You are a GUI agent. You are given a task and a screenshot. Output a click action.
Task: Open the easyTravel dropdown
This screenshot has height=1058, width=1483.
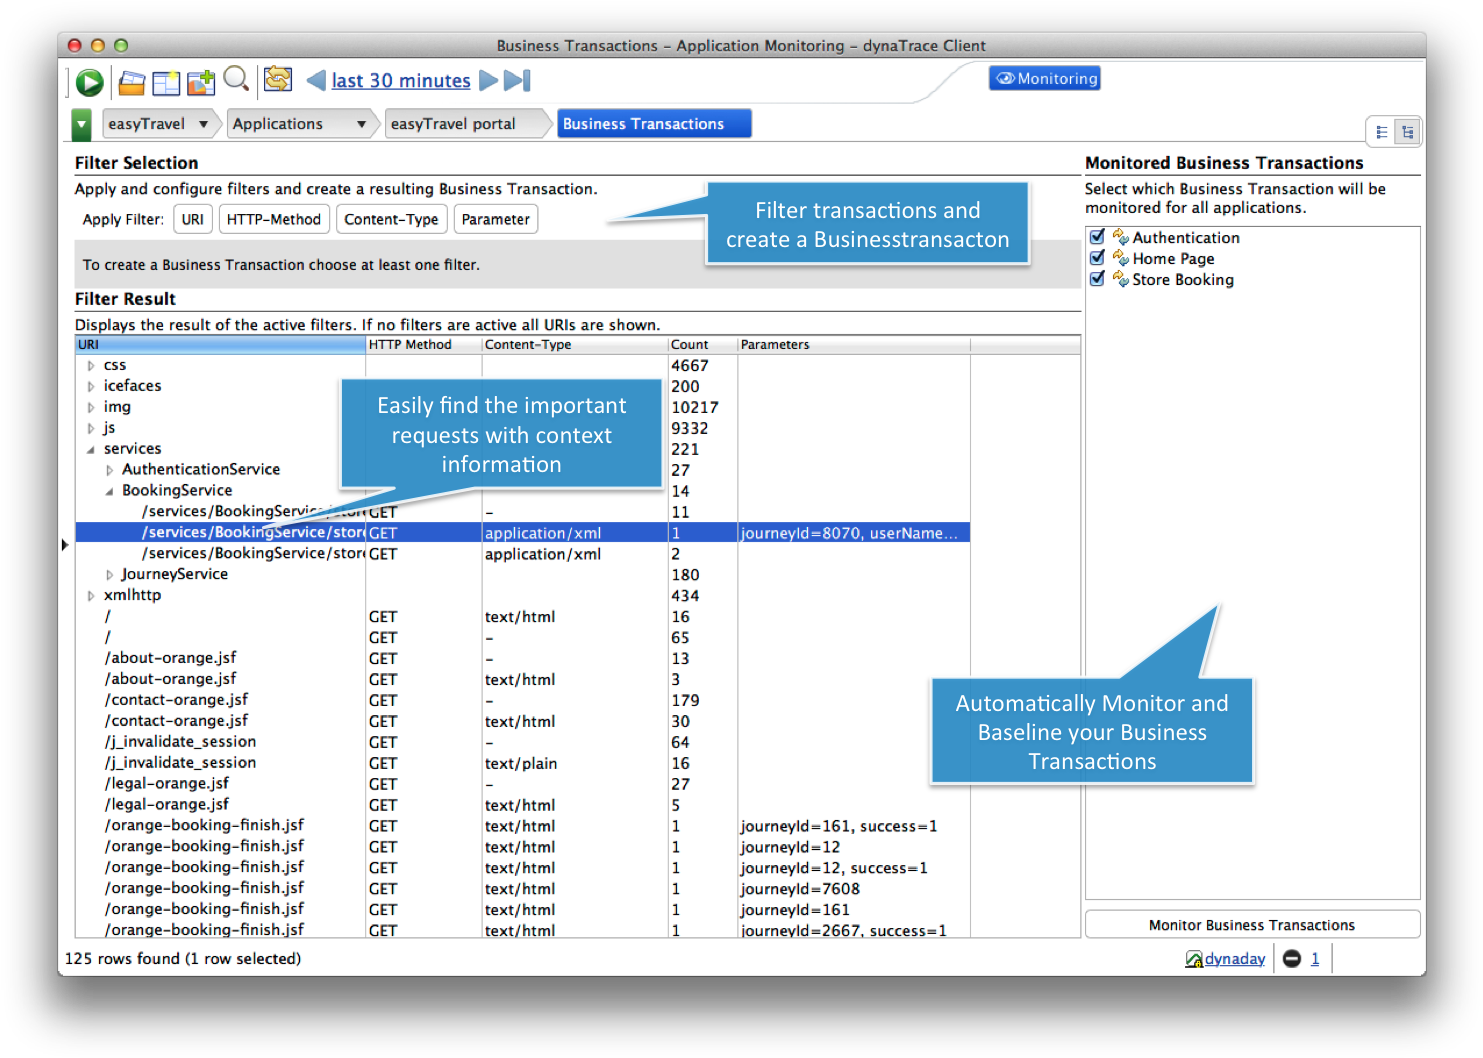[x=204, y=123]
